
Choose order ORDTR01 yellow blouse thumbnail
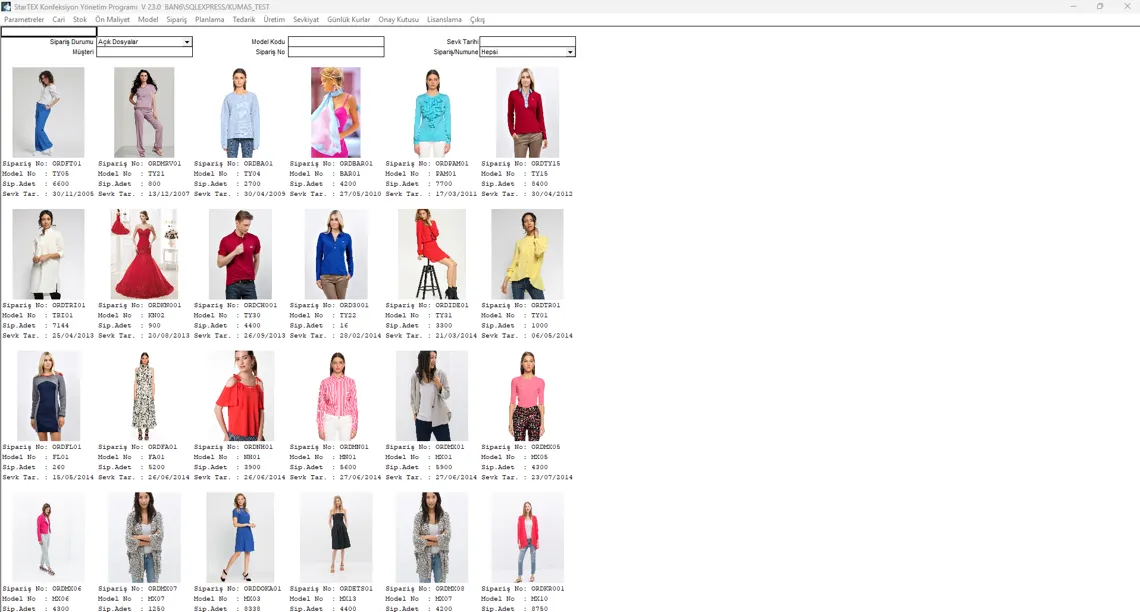coord(527,254)
